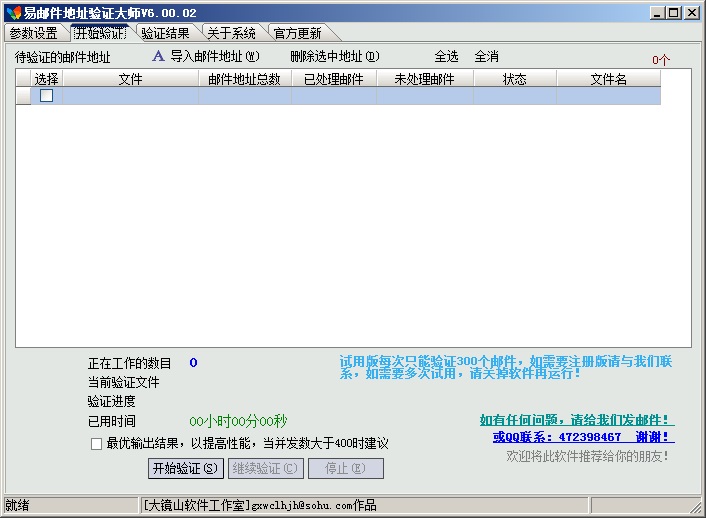Screen dimensions: 706x518
Task: Click 全选 to select all files
Action: coord(446,57)
